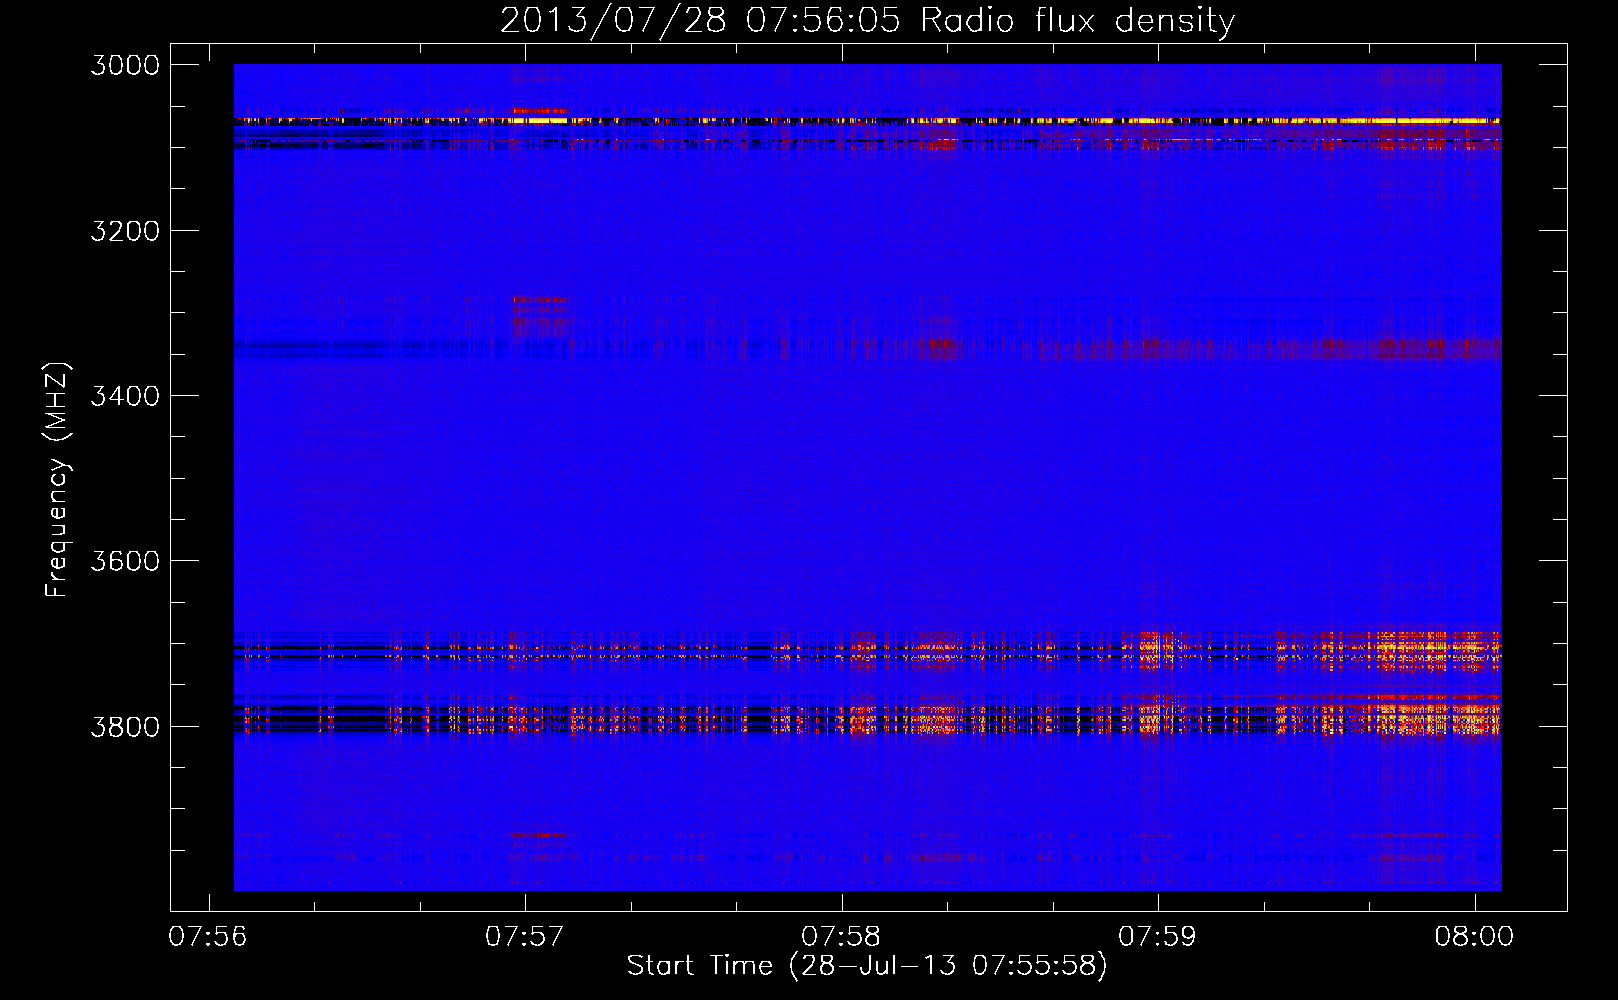
Task: Click the 3800 frequency axis label
Action: coord(125,726)
